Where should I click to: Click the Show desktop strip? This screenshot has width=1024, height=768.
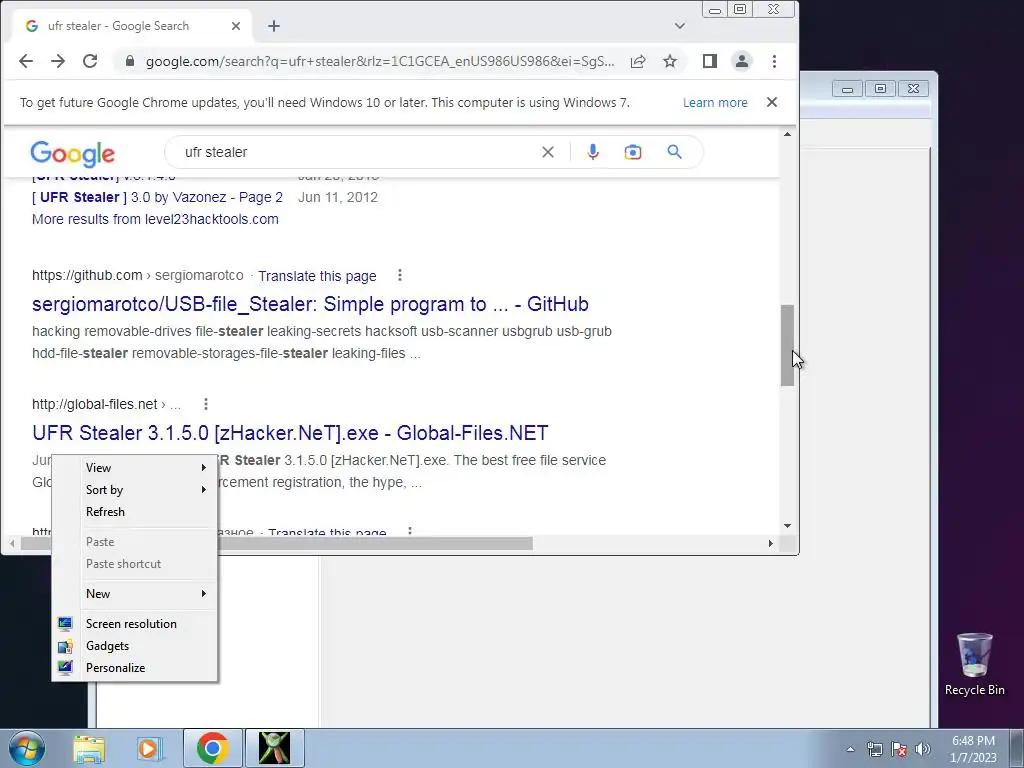[1017, 748]
